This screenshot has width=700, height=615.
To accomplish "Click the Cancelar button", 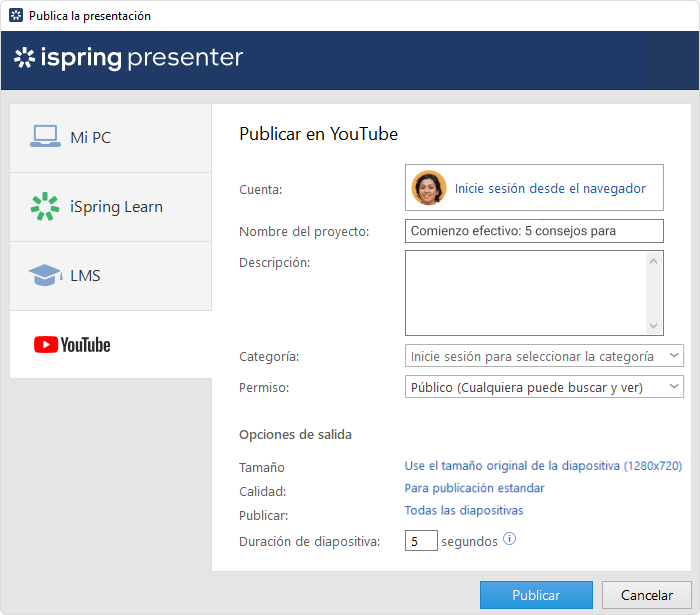I will [646, 595].
